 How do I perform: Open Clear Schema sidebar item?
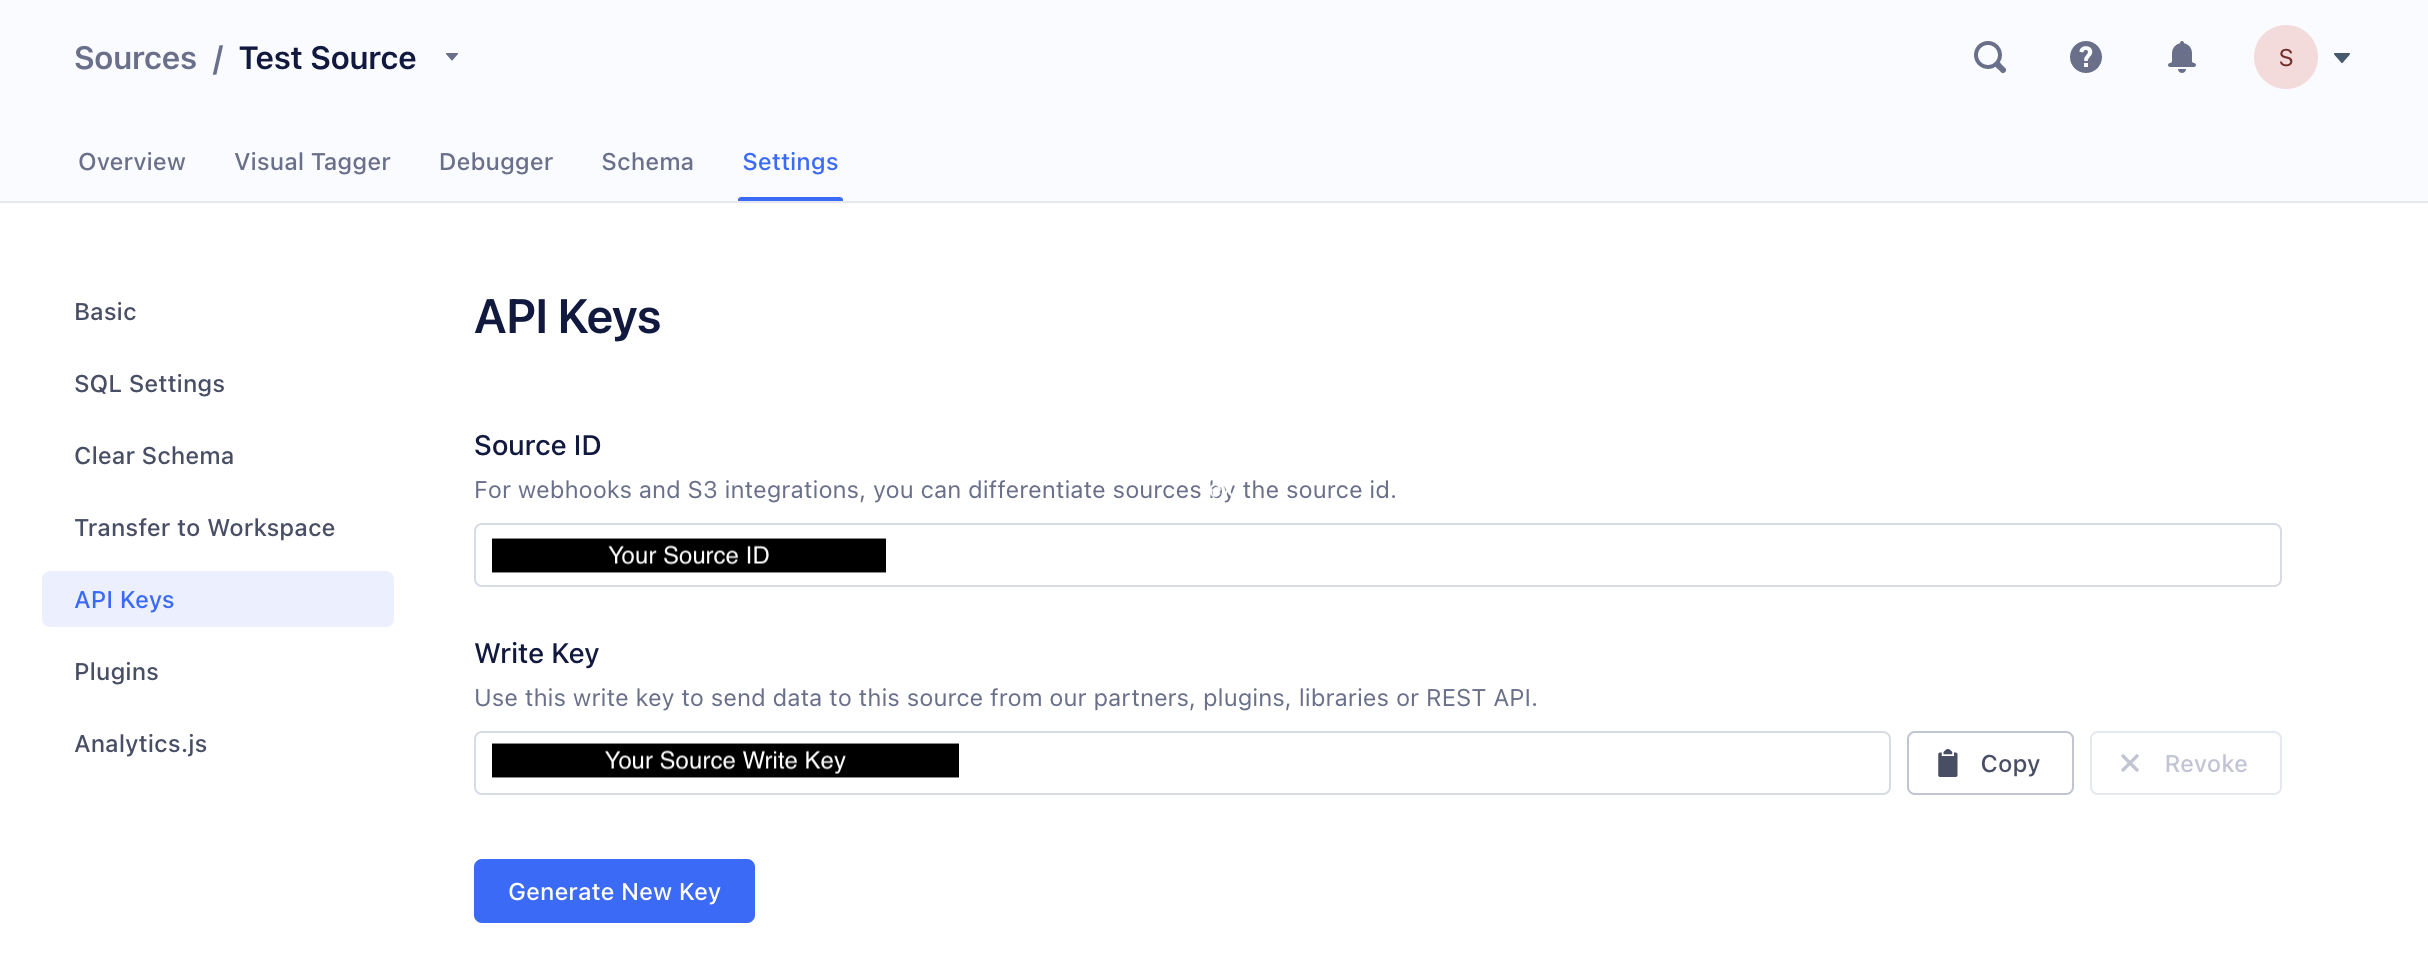(x=154, y=456)
